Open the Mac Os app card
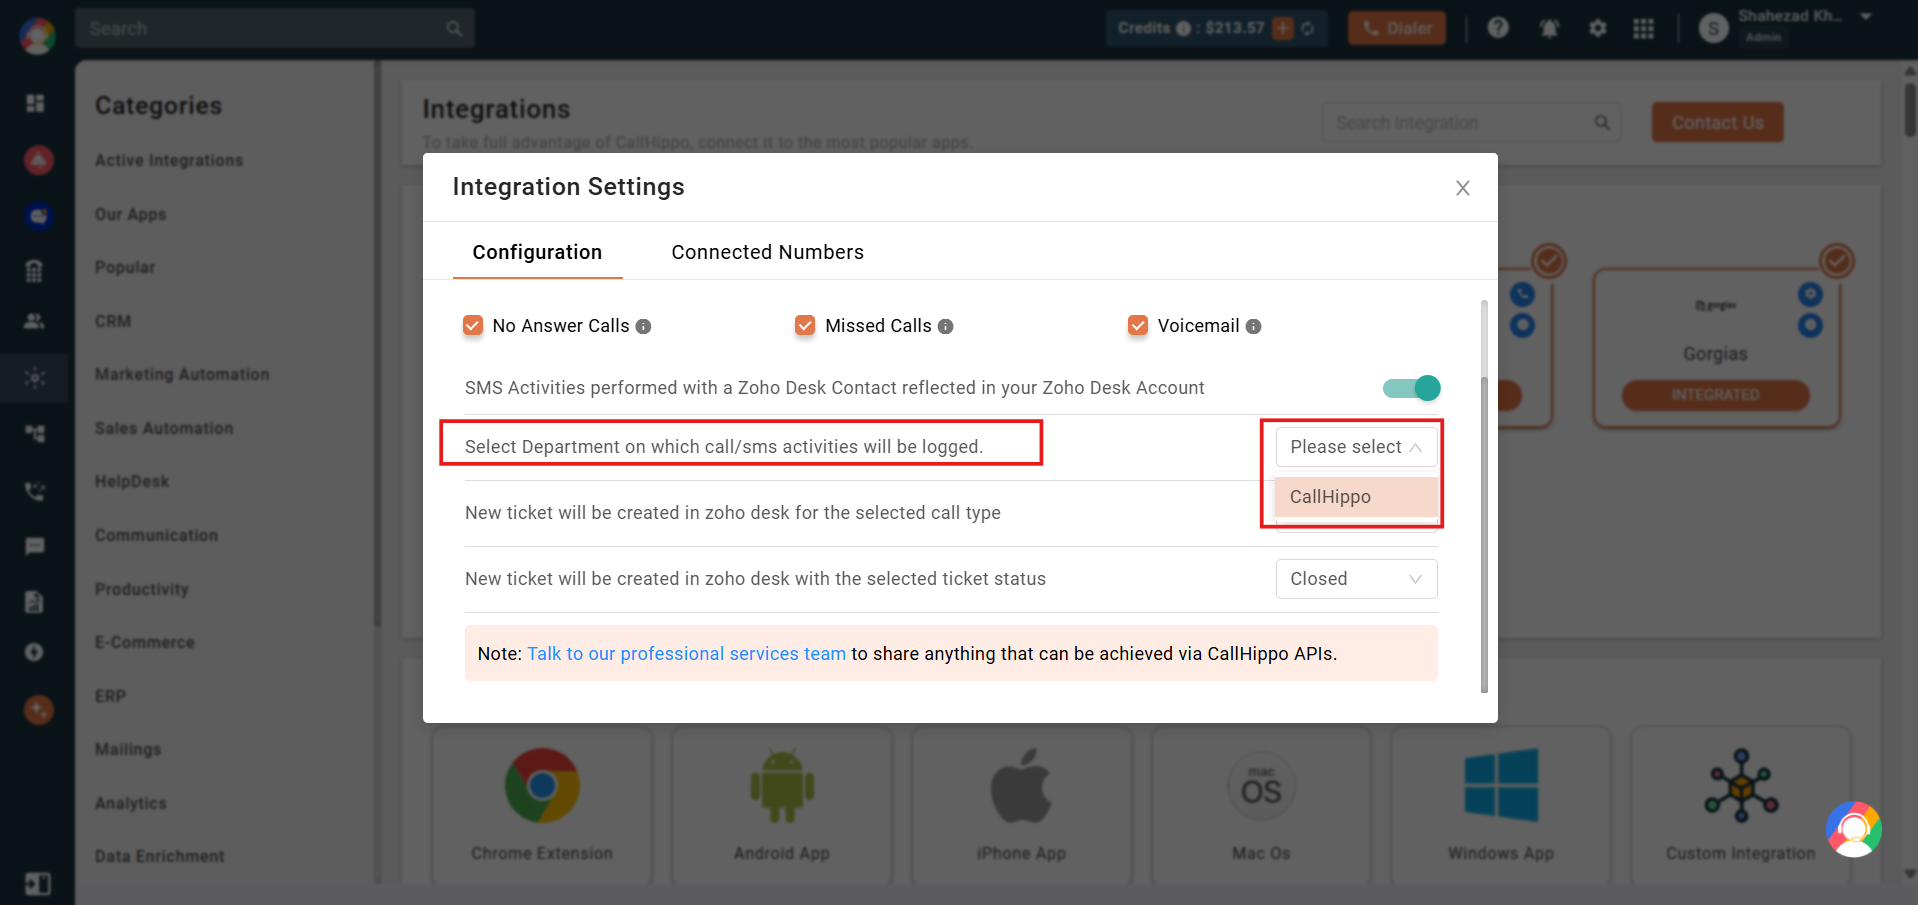1918x905 pixels. pyautogui.click(x=1261, y=805)
